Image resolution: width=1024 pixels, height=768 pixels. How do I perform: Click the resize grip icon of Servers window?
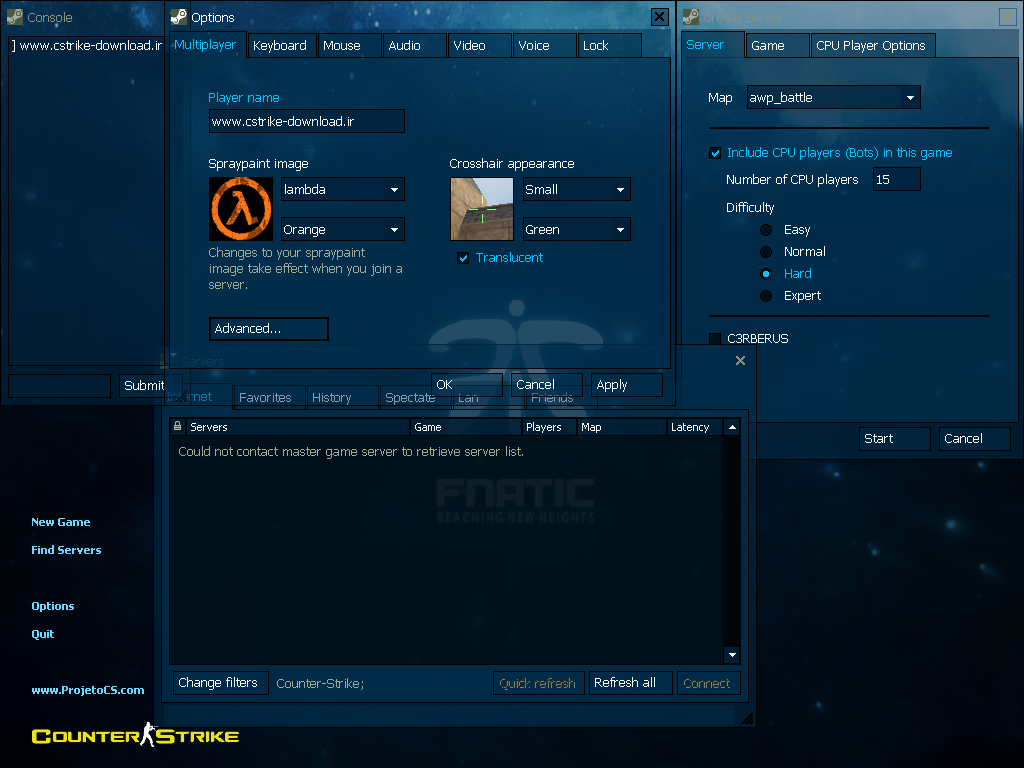click(x=747, y=718)
